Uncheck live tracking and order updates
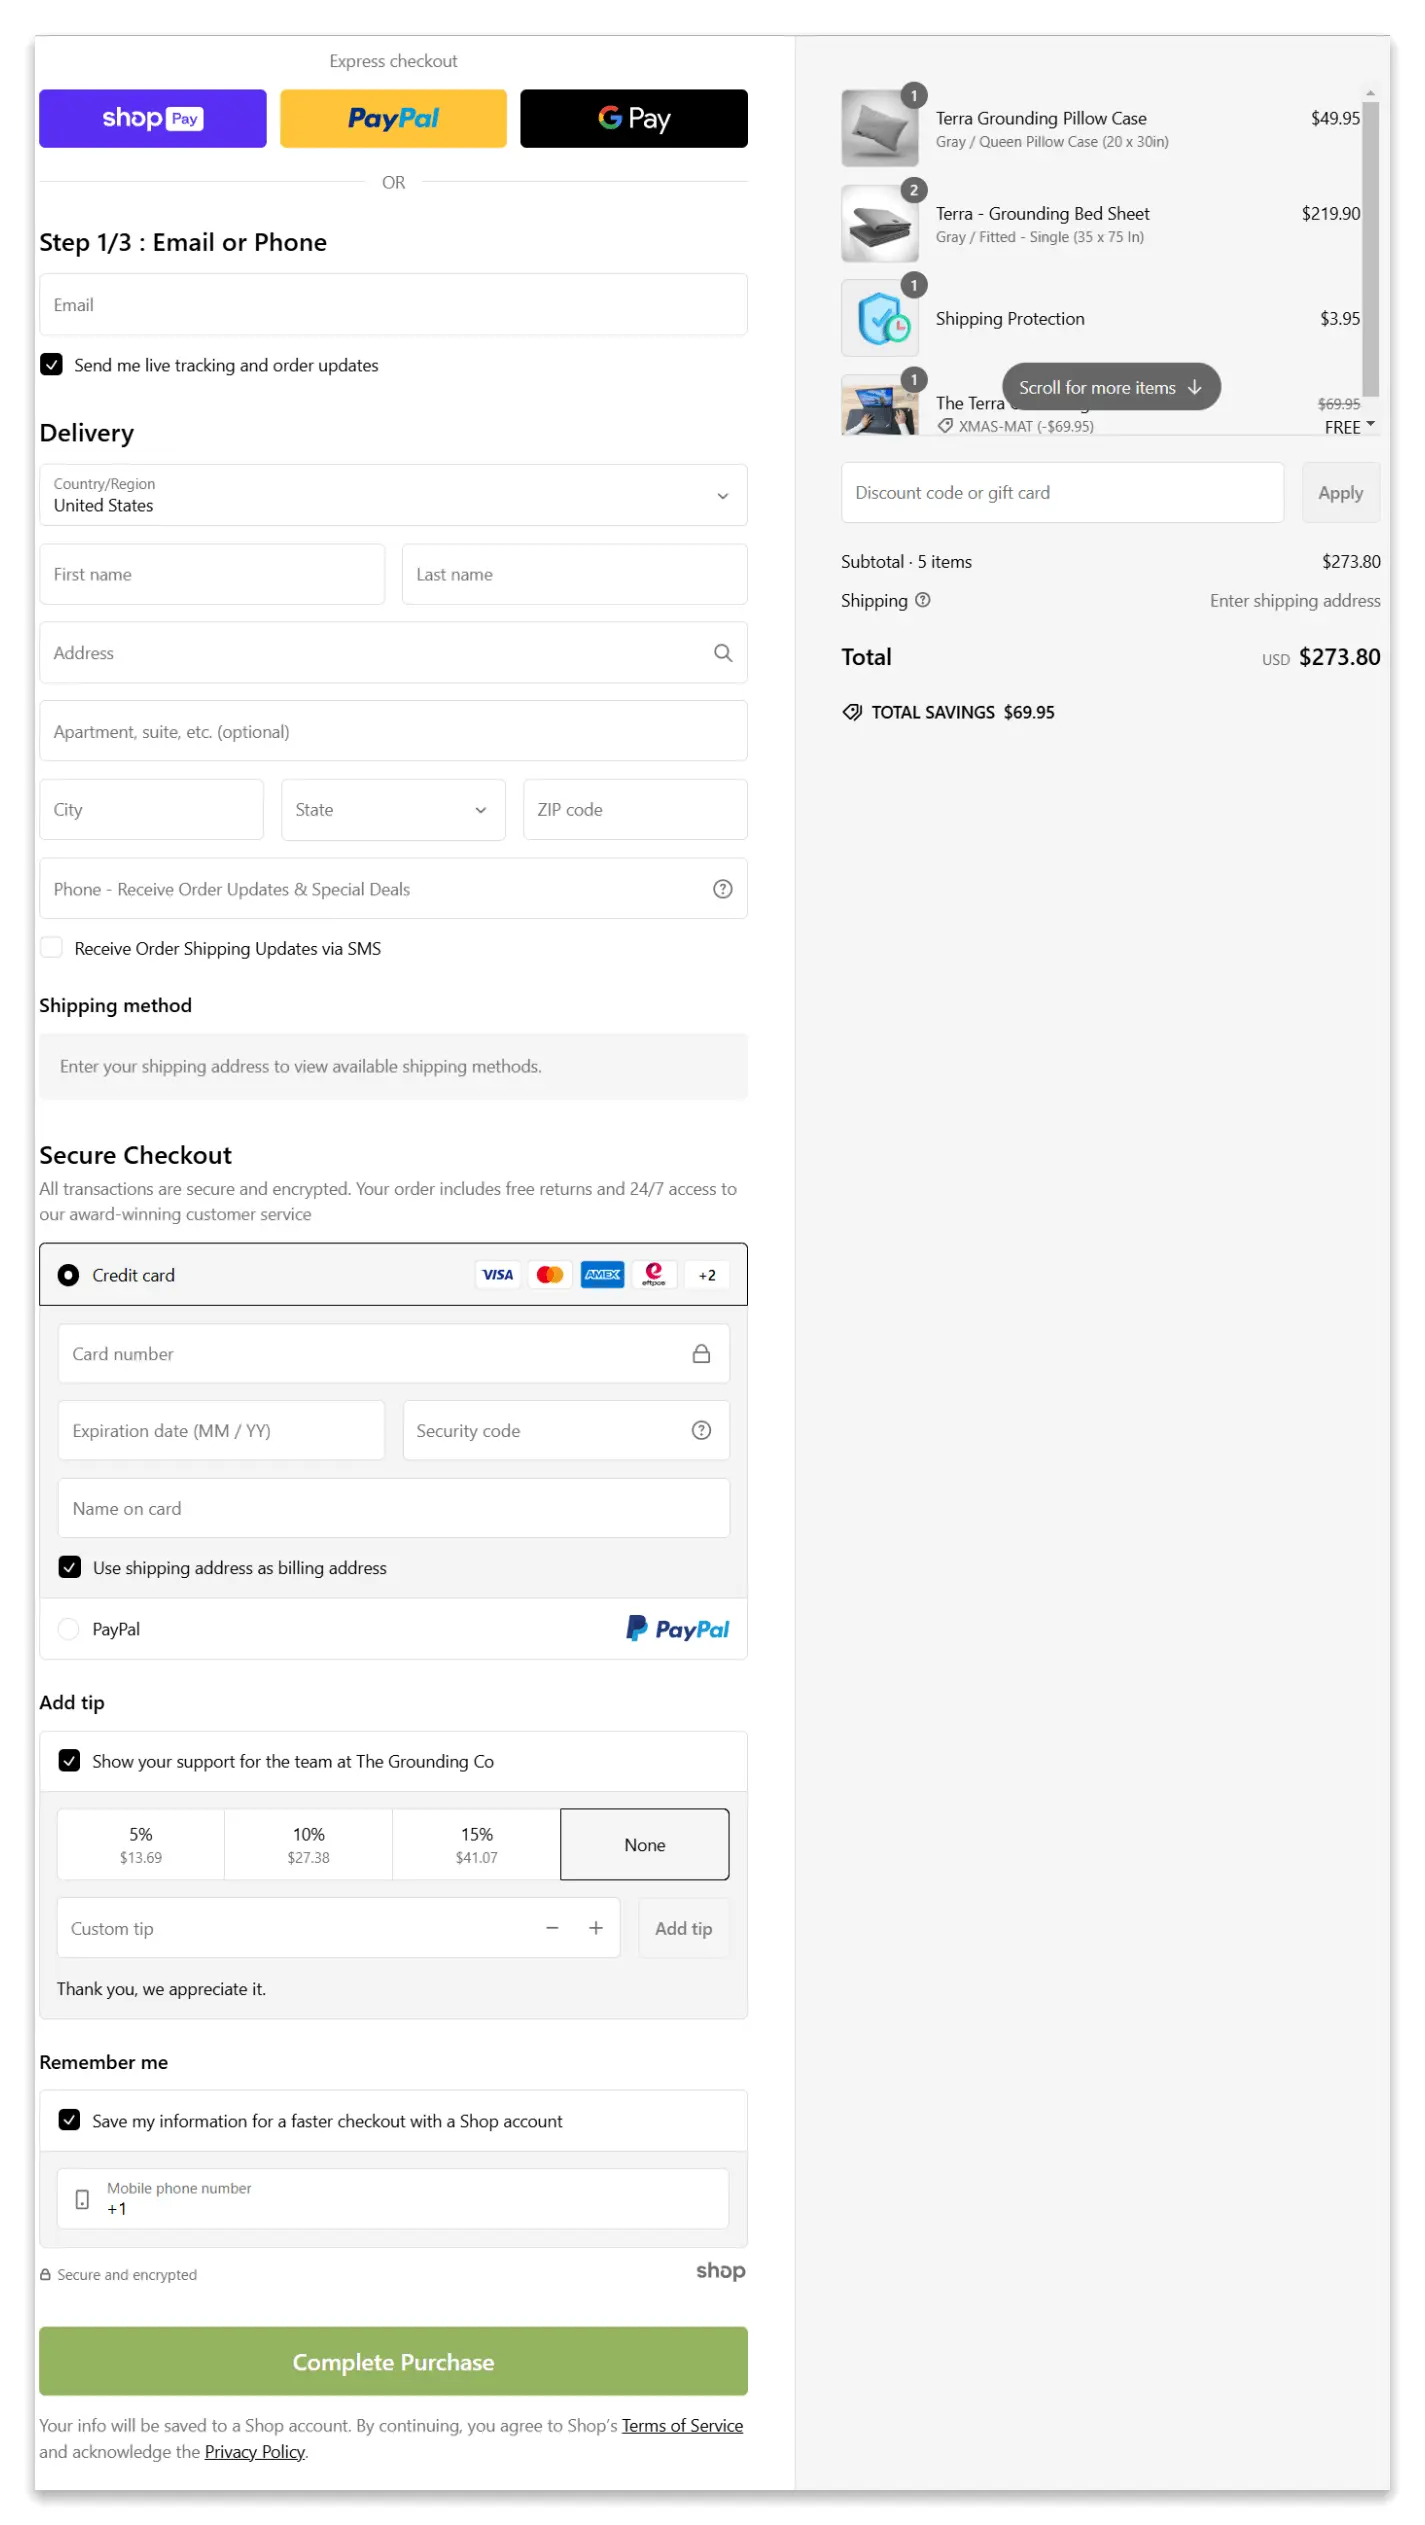 [x=52, y=365]
